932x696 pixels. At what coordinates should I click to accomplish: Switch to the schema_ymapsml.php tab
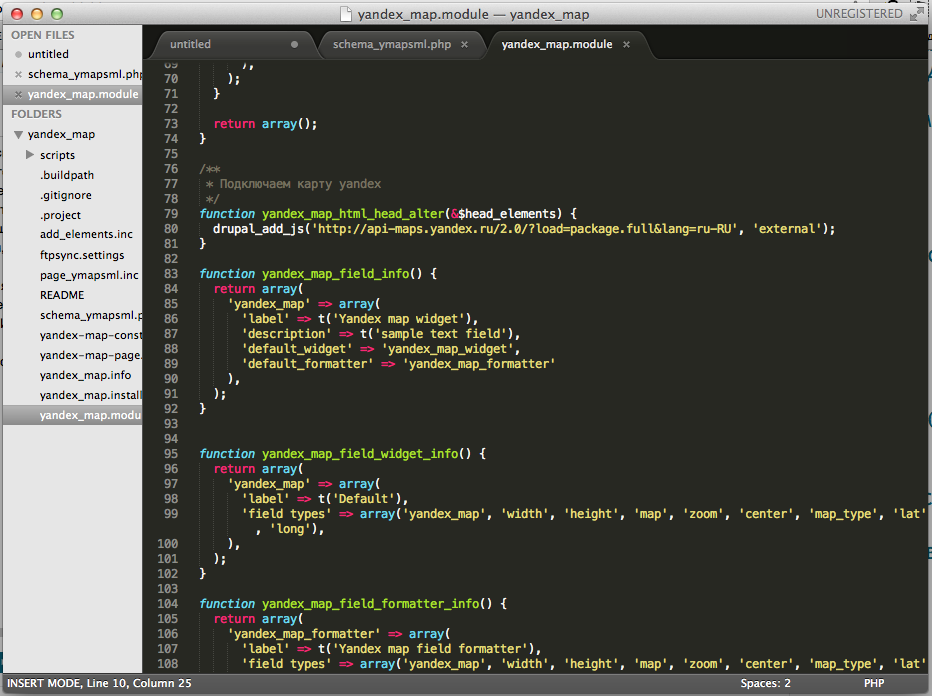coord(392,45)
